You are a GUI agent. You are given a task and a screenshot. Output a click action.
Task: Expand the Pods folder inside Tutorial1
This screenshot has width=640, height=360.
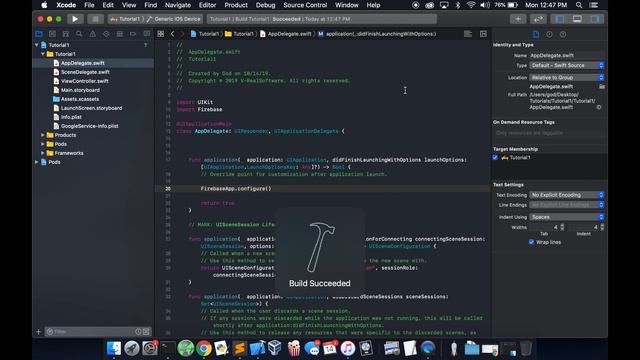point(43,144)
